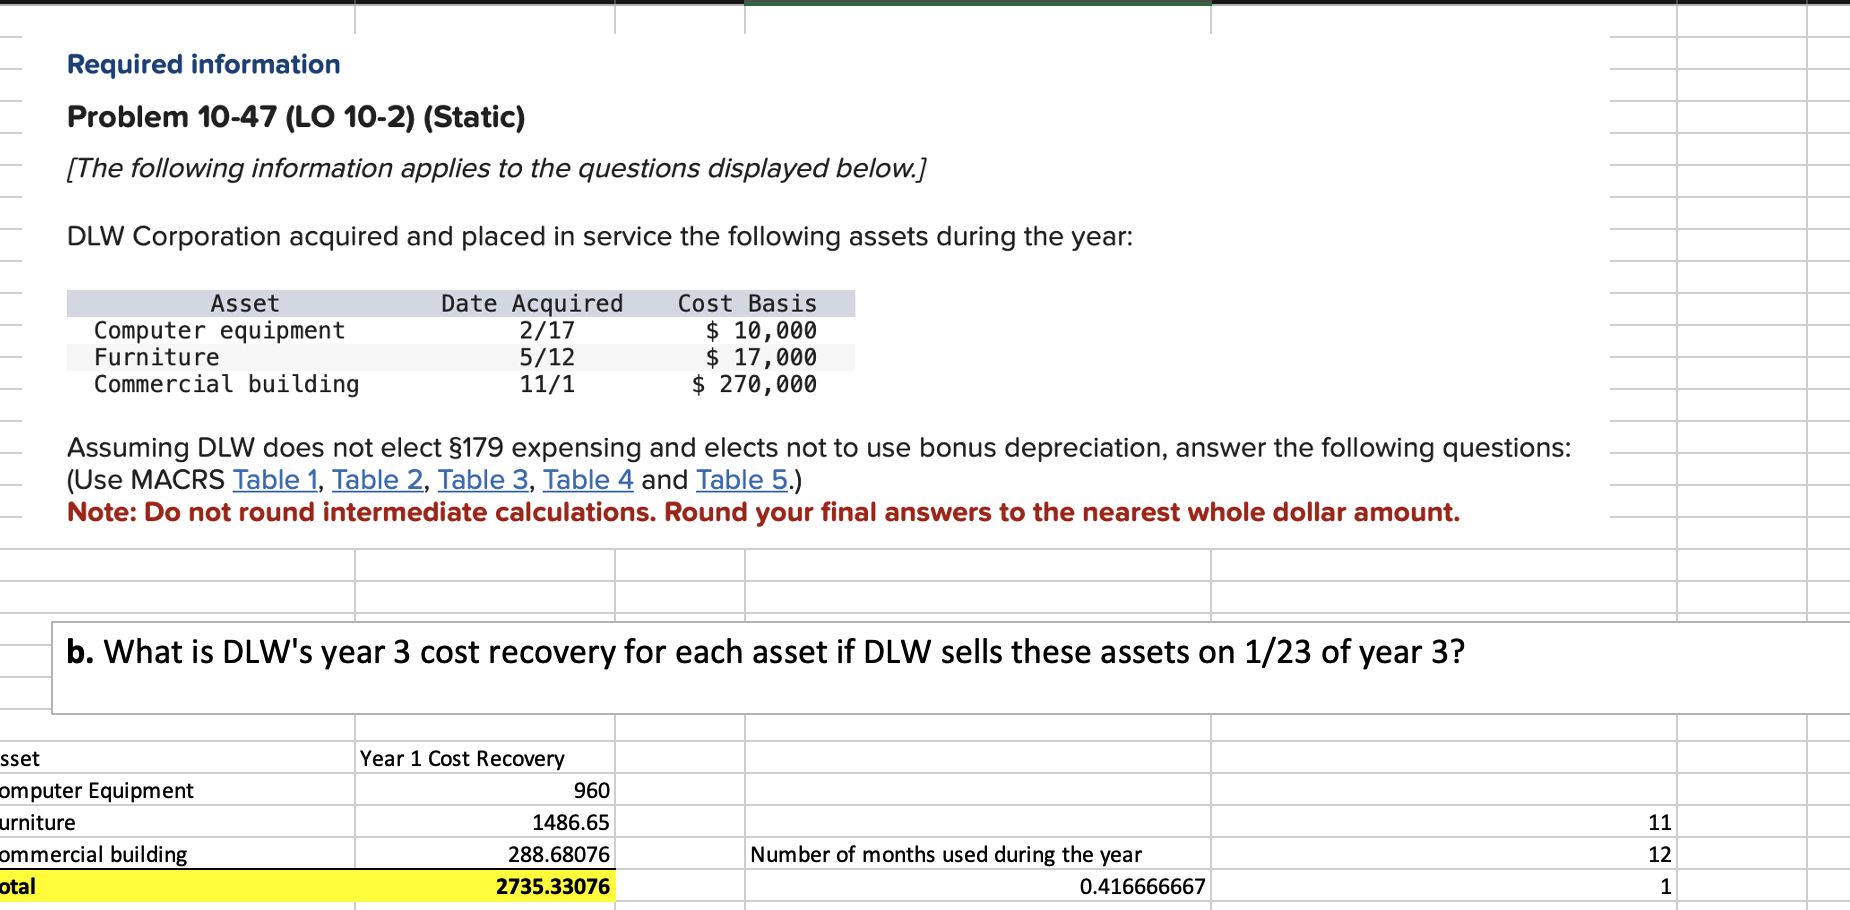The height and width of the screenshot is (910, 1850).
Task: Open the Table 1 MACRS link
Action: click(x=274, y=480)
